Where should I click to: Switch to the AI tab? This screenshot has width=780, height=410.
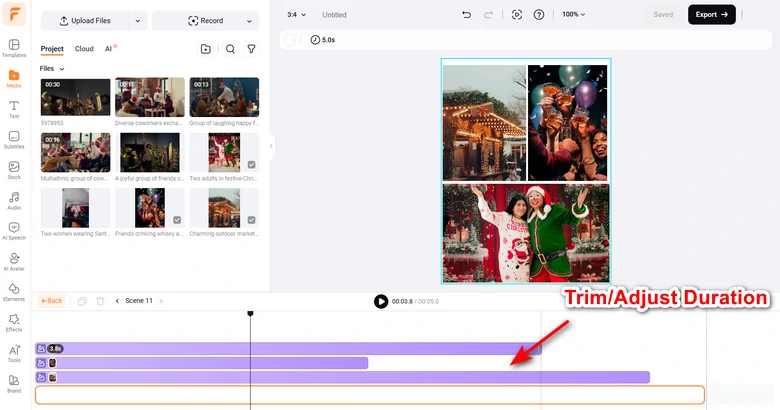click(110, 48)
